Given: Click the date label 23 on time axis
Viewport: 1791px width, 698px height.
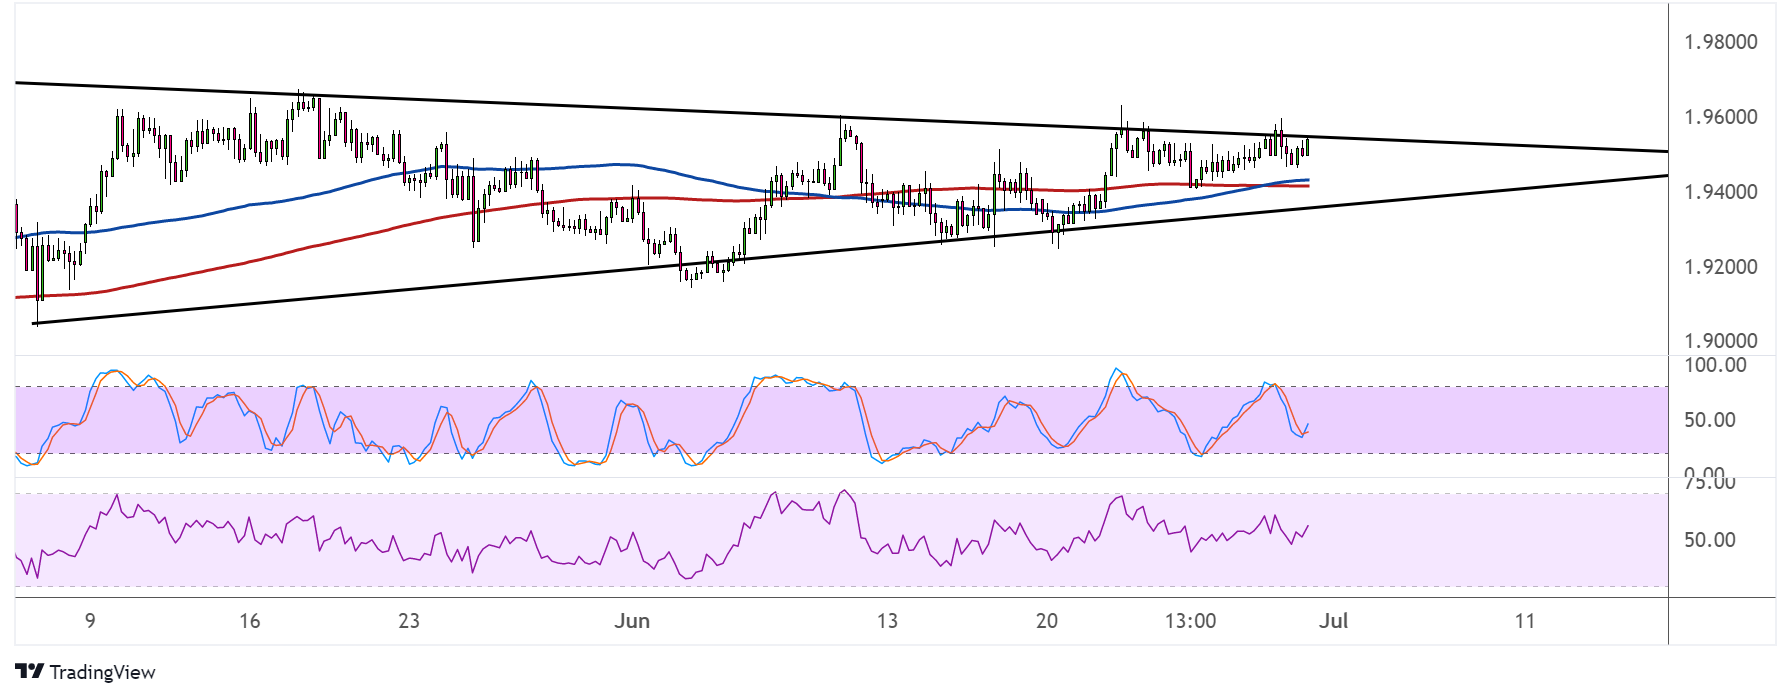Looking at the screenshot, I should [409, 621].
